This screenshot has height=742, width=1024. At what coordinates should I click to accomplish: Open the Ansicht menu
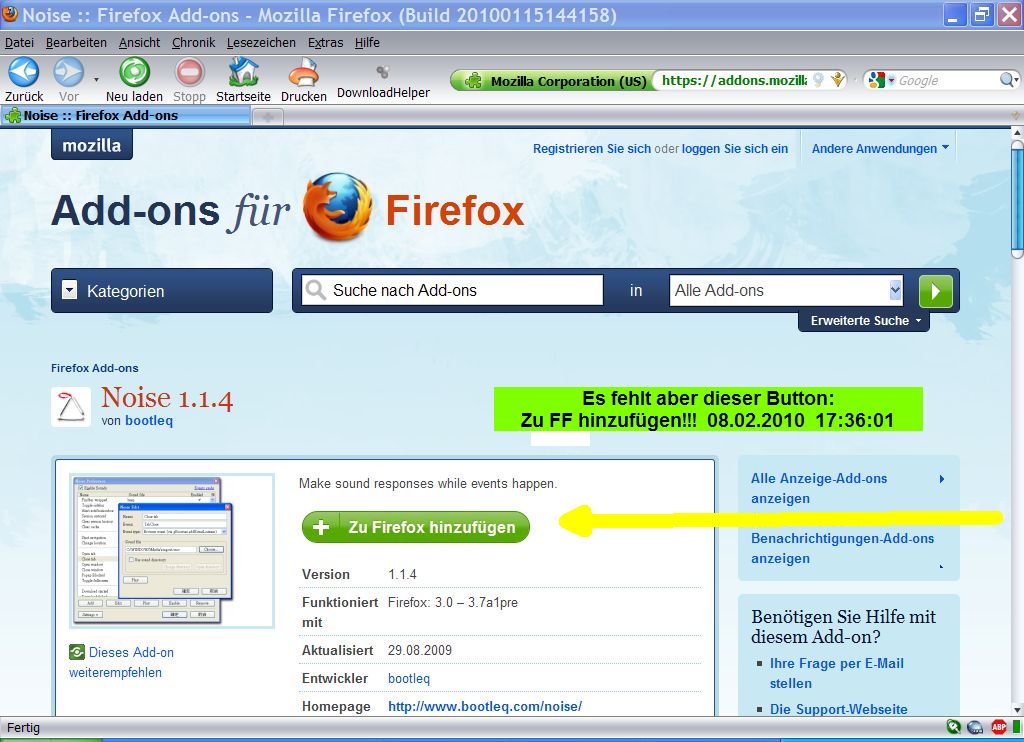(x=139, y=42)
